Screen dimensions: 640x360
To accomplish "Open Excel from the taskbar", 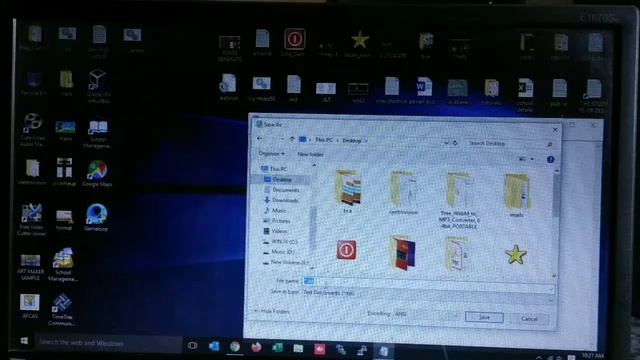I will [277, 348].
